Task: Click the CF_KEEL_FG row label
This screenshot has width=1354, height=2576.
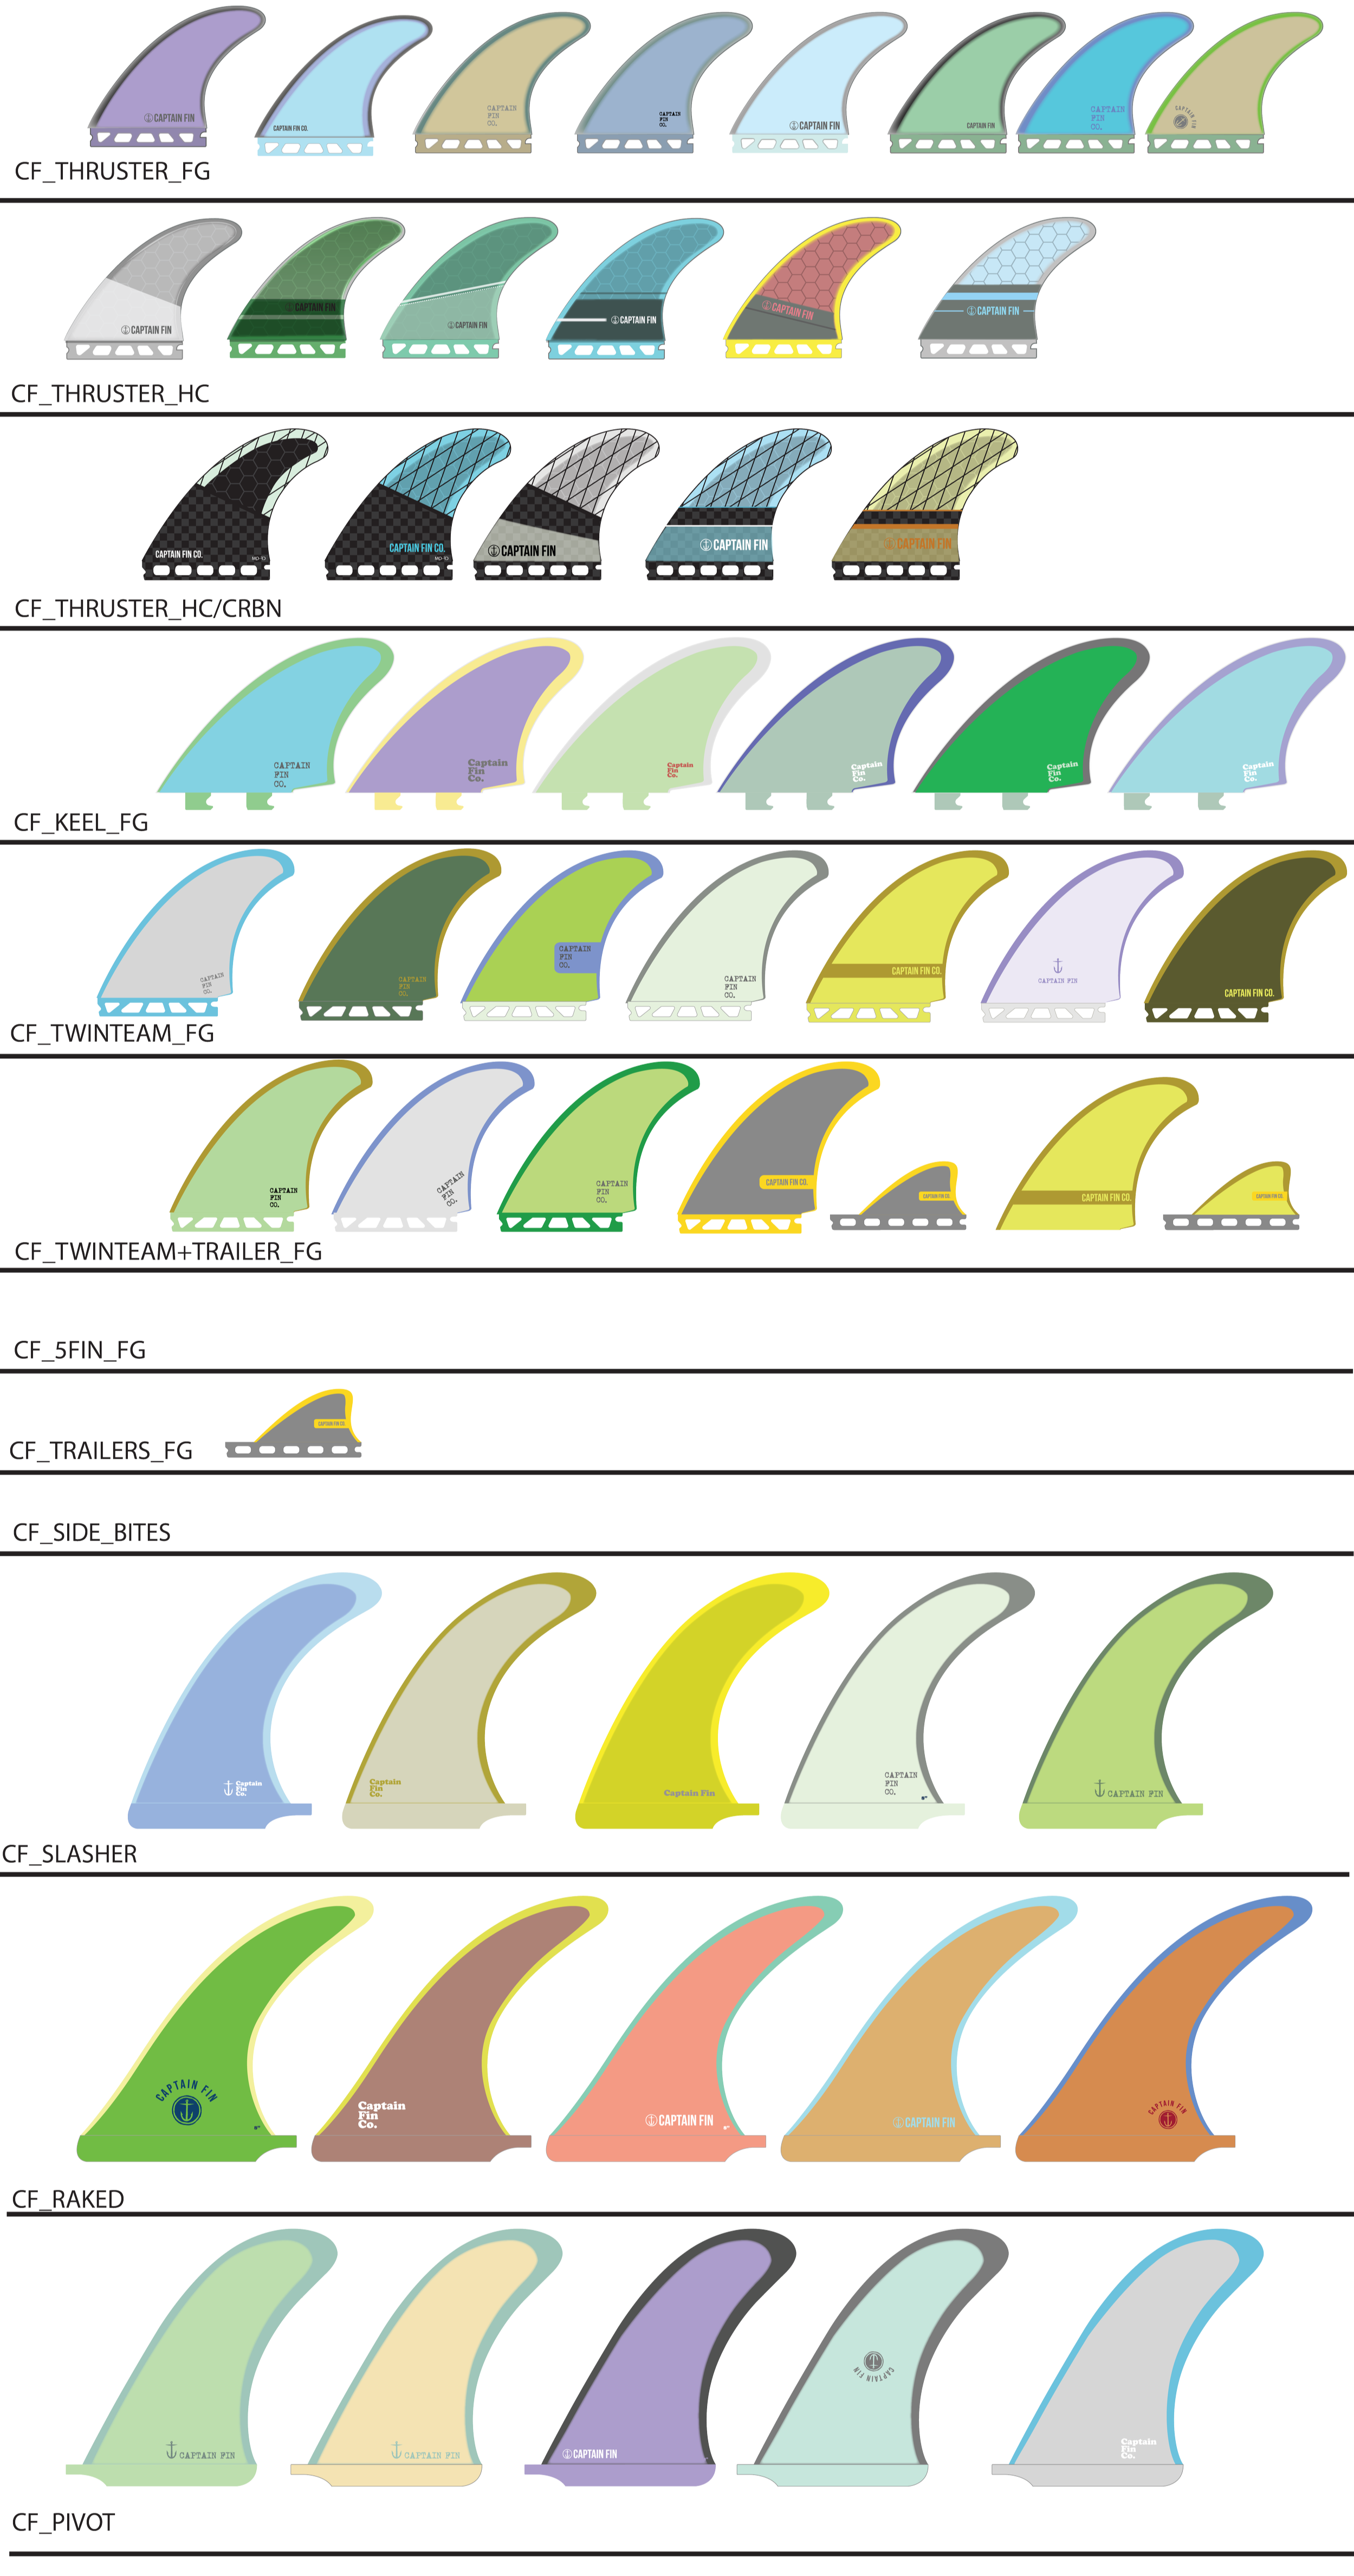Action: click(80, 822)
